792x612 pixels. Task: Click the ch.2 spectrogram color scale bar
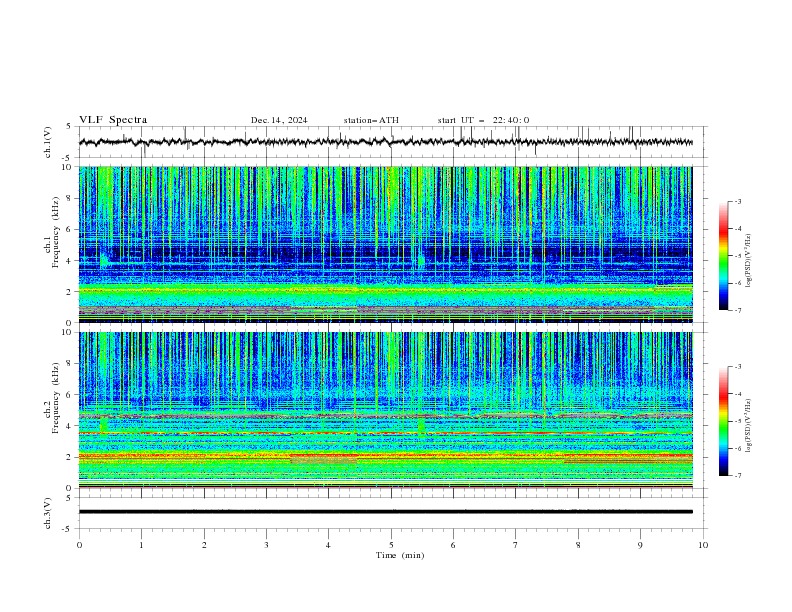pyautogui.click(x=723, y=421)
